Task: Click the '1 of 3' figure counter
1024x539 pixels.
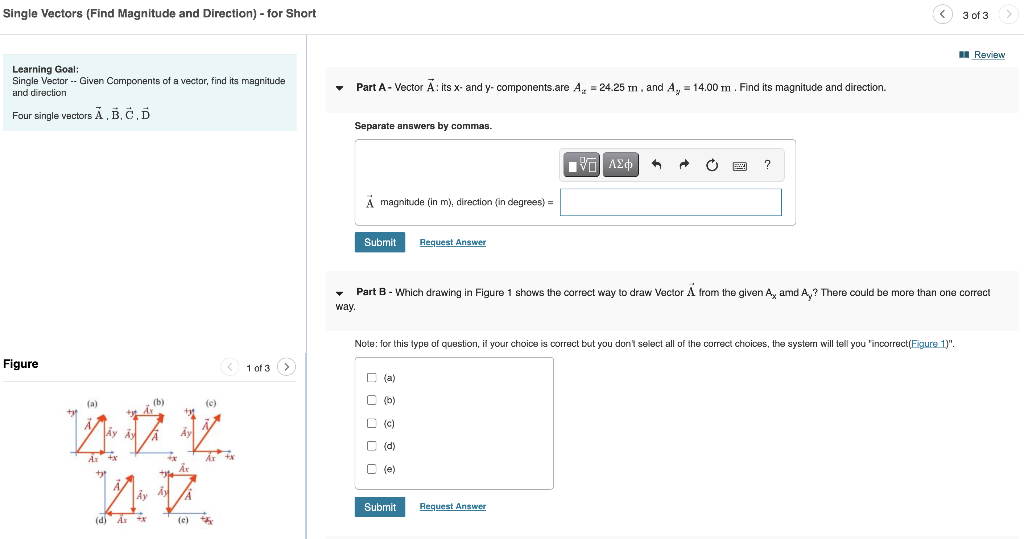Action: (x=258, y=368)
